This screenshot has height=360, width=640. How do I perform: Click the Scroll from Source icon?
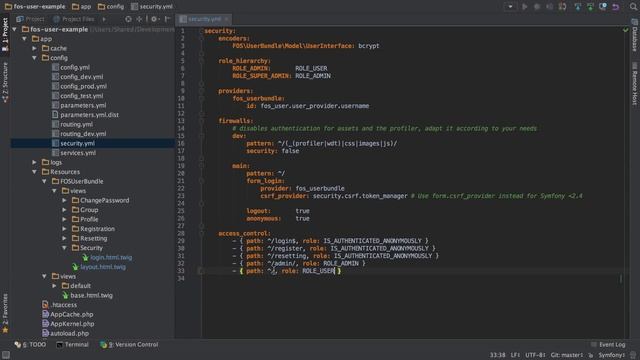click(x=128, y=19)
